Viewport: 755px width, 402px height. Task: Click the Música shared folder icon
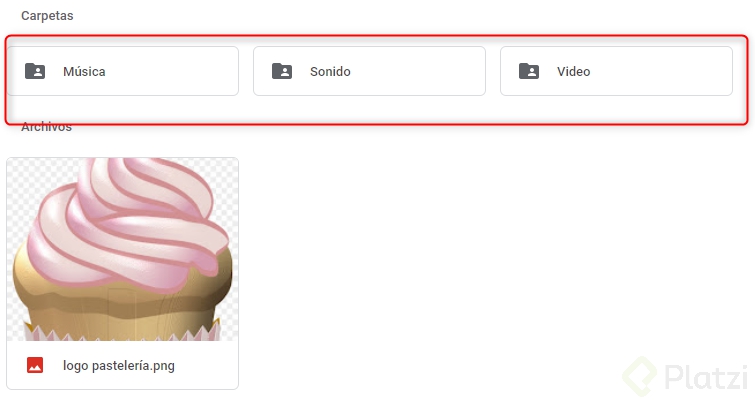pyautogui.click(x=35, y=71)
